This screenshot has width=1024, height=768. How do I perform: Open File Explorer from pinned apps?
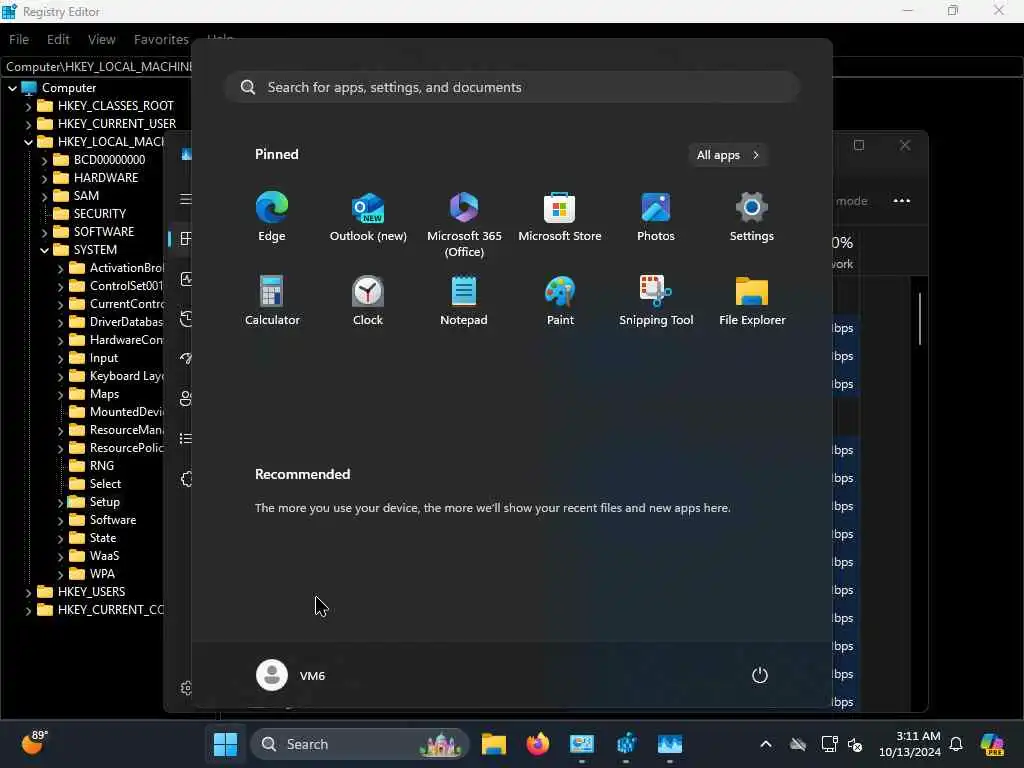pyautogui.click(x=752, y=301)
